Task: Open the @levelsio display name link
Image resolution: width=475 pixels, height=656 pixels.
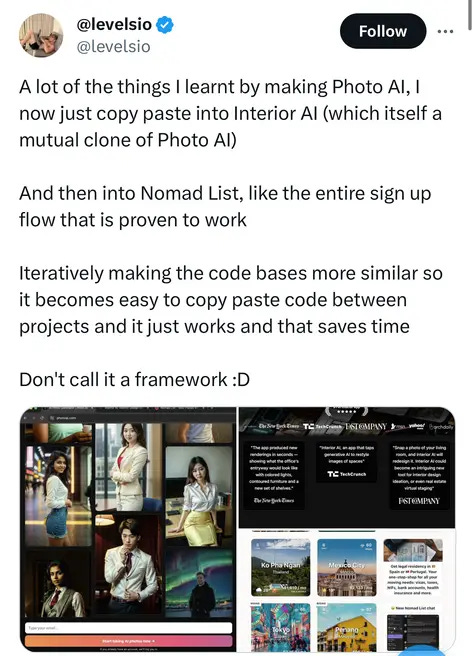Action: point(114,24)
